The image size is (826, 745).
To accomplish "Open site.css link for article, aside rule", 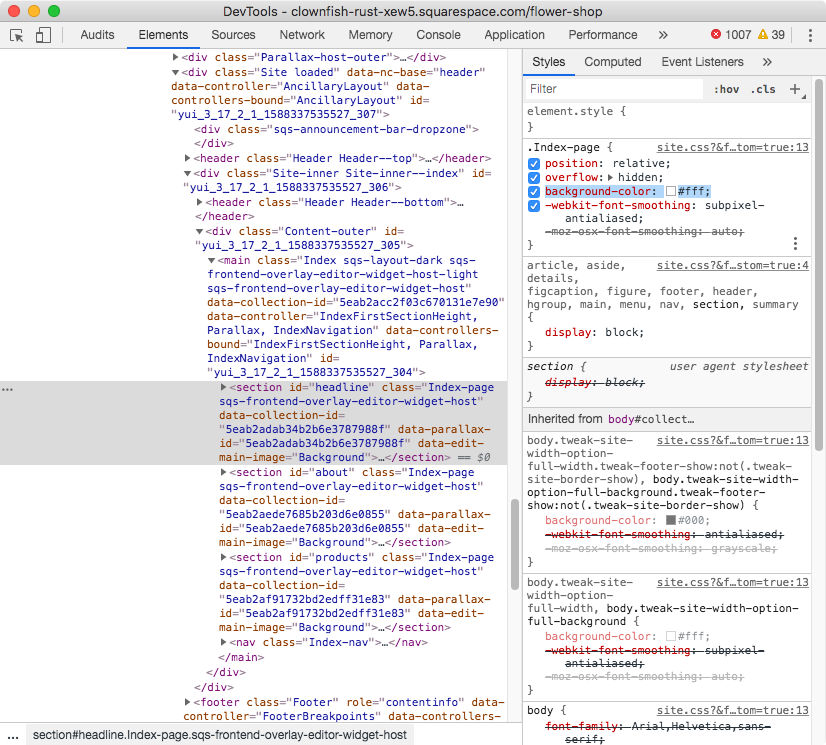I will (x=732, y=266).
